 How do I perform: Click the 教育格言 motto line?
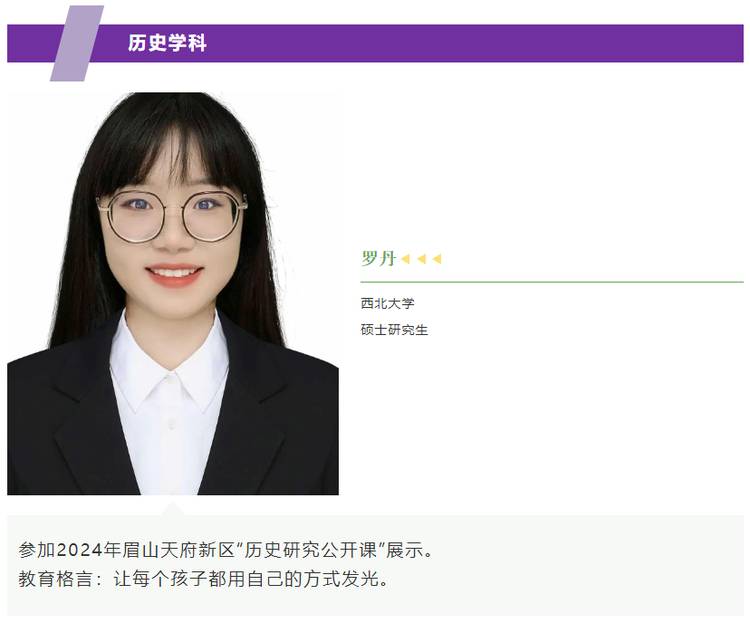click(204, 579)
